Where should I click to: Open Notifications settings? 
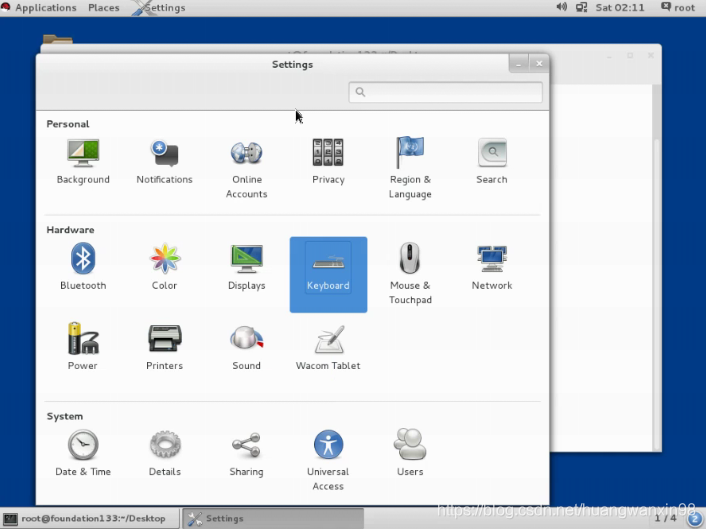164,161
